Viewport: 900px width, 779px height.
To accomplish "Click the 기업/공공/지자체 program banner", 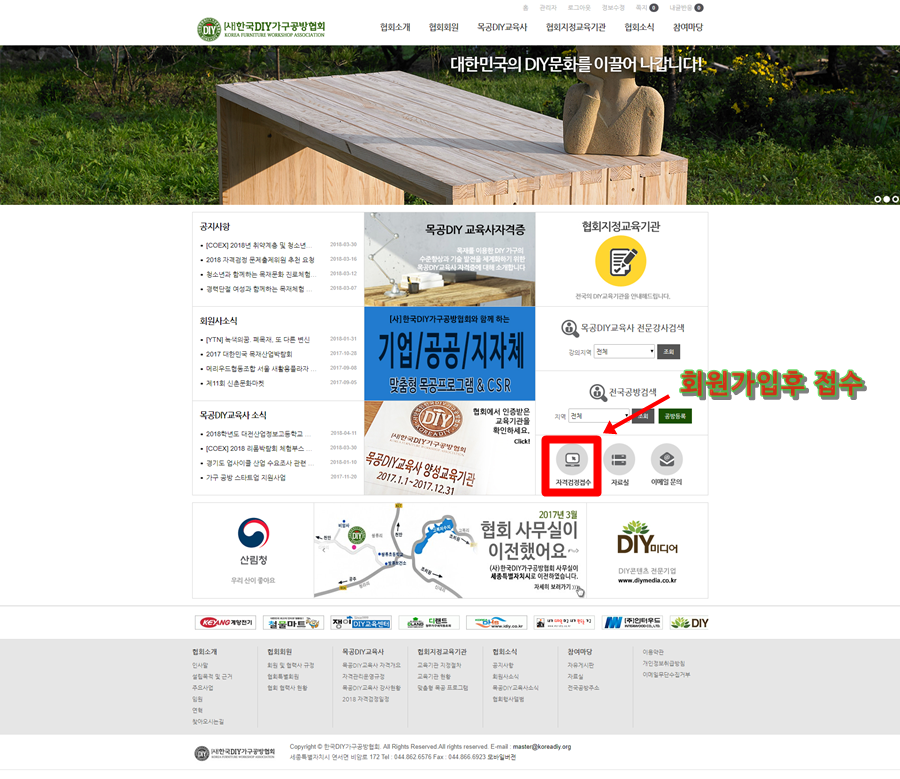I will (x=449, y=355).
